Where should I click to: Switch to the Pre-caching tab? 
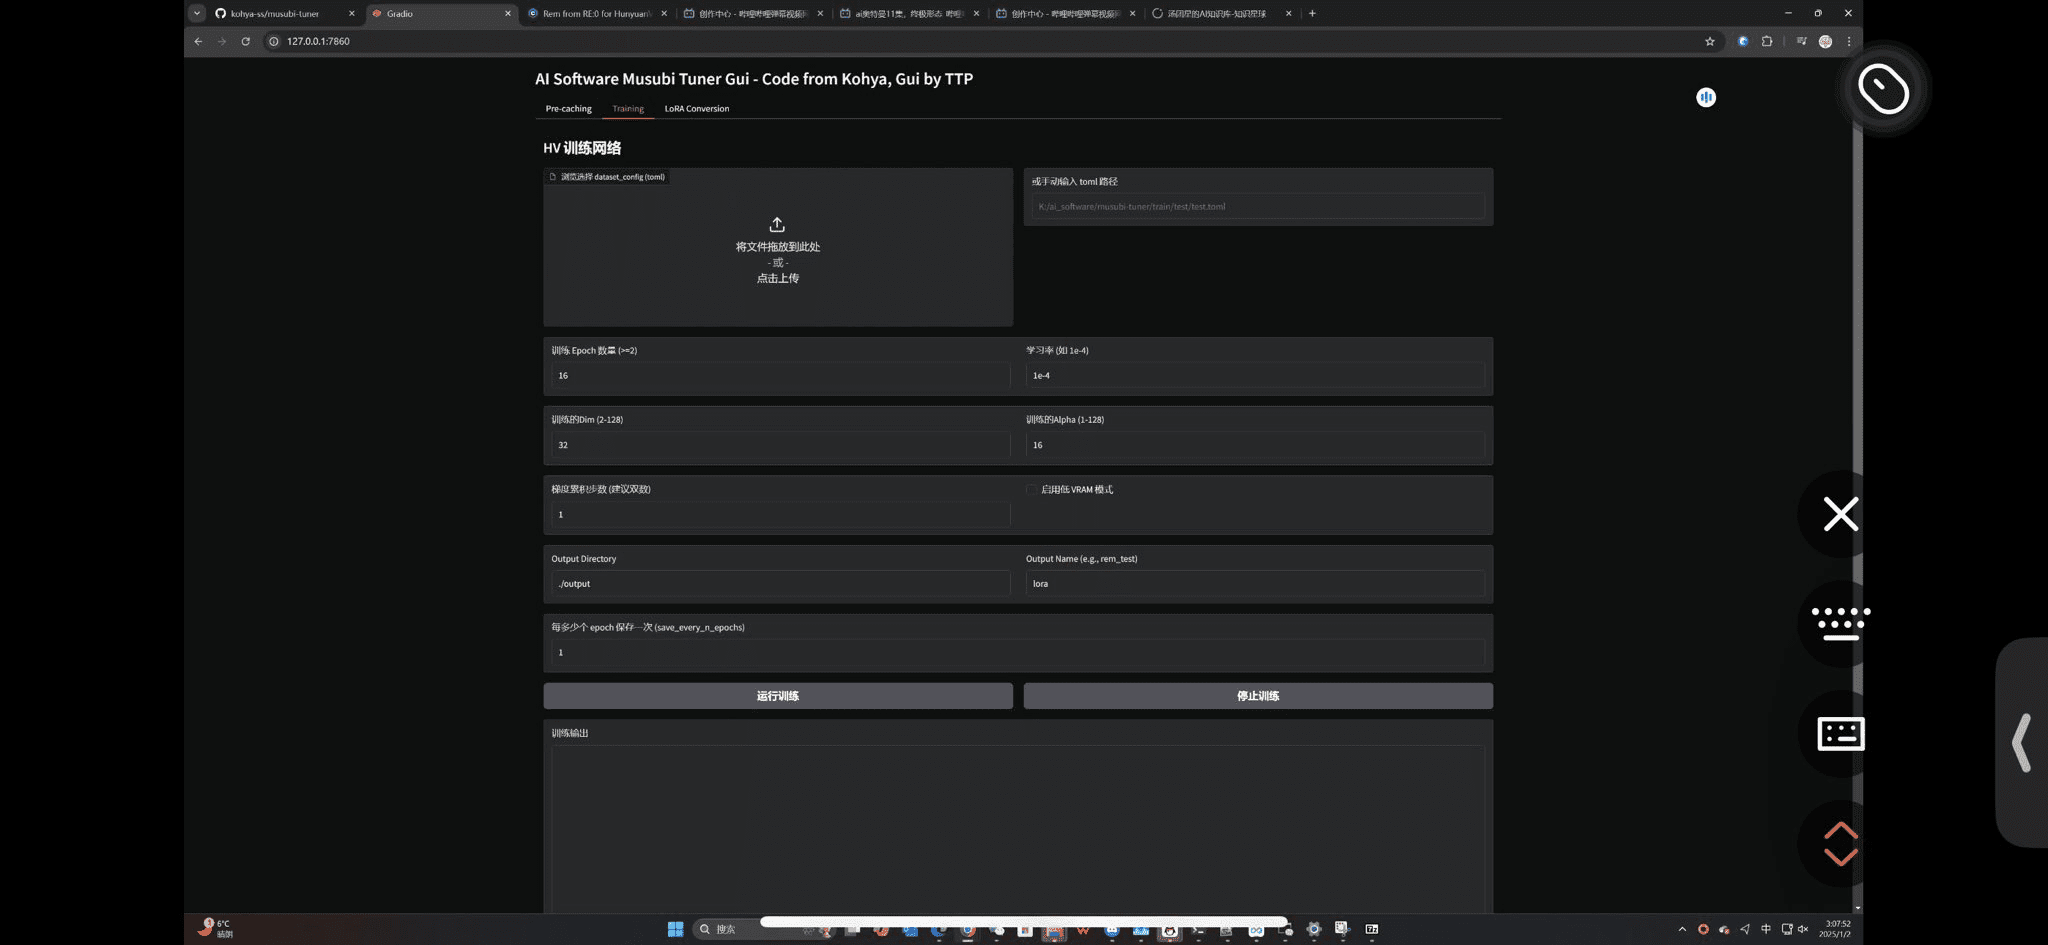(568, 109)
